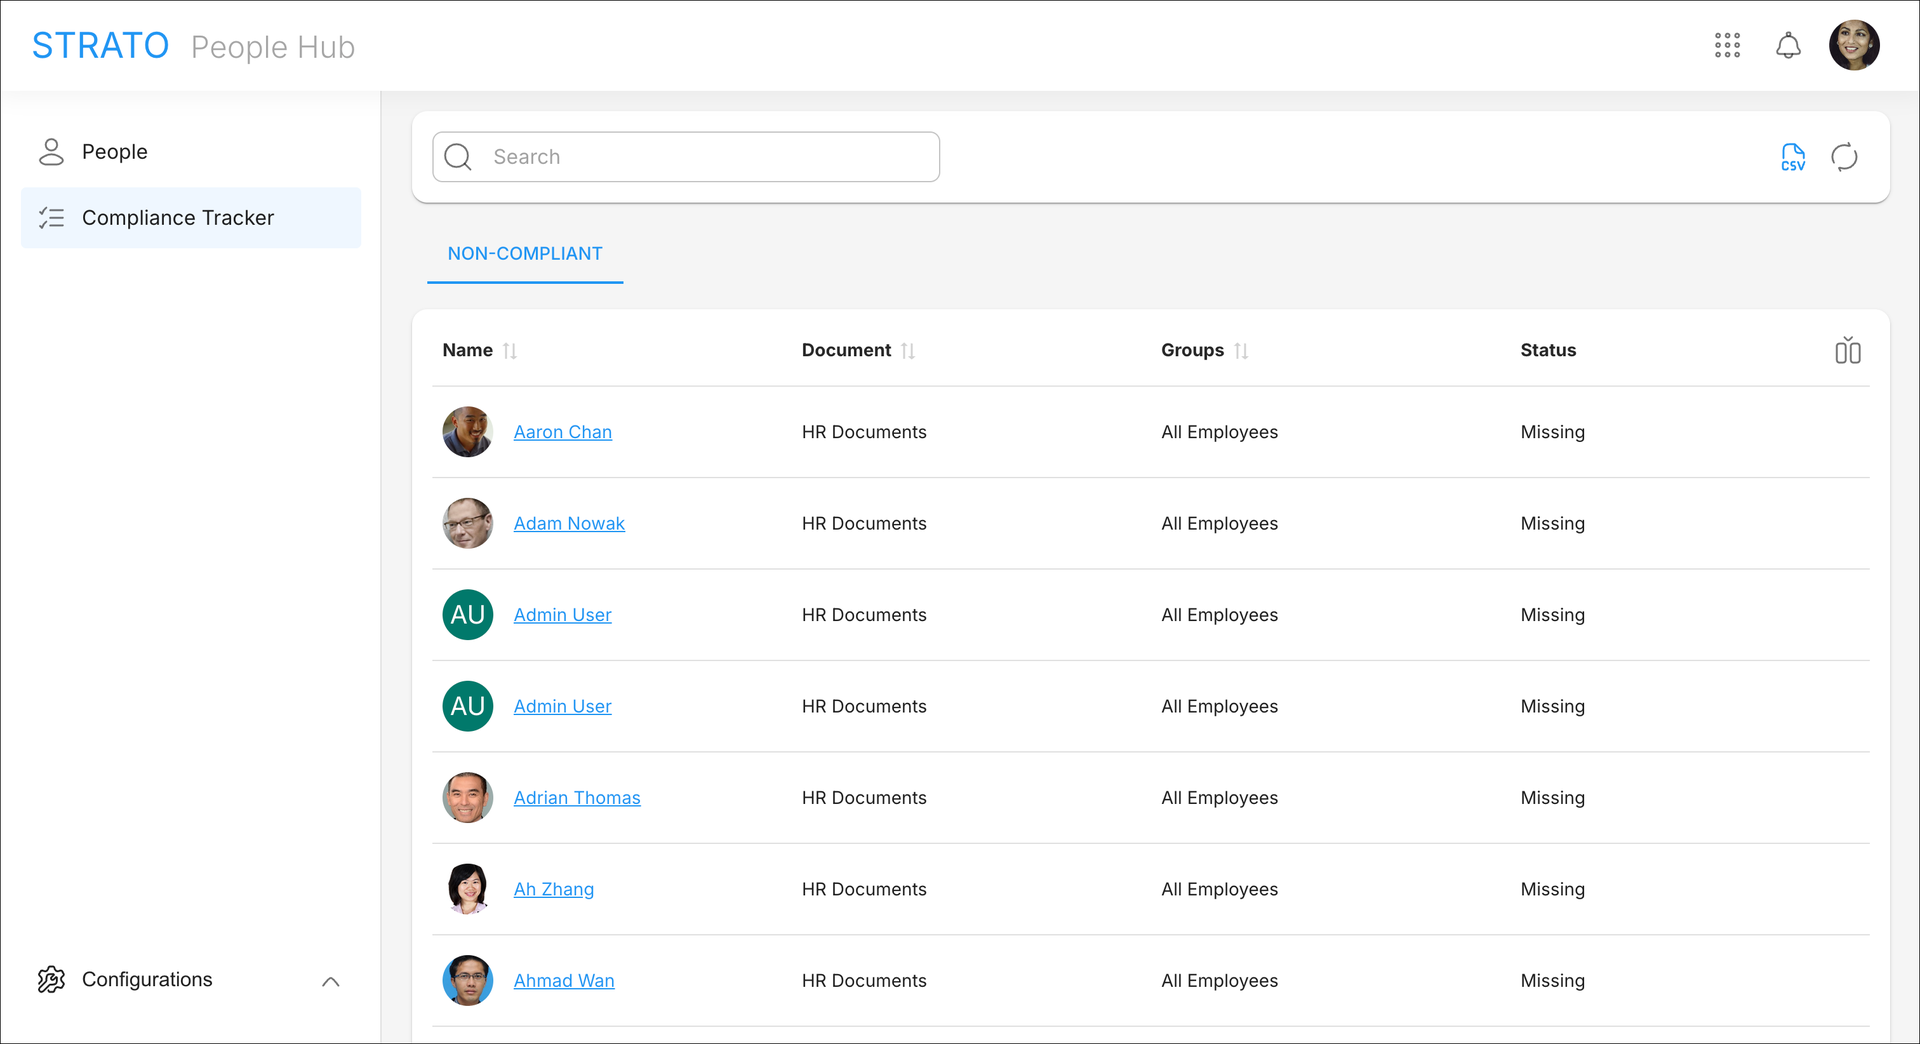
Task: Collapse the Configurations section chevron
Action: tap(331, 981)
